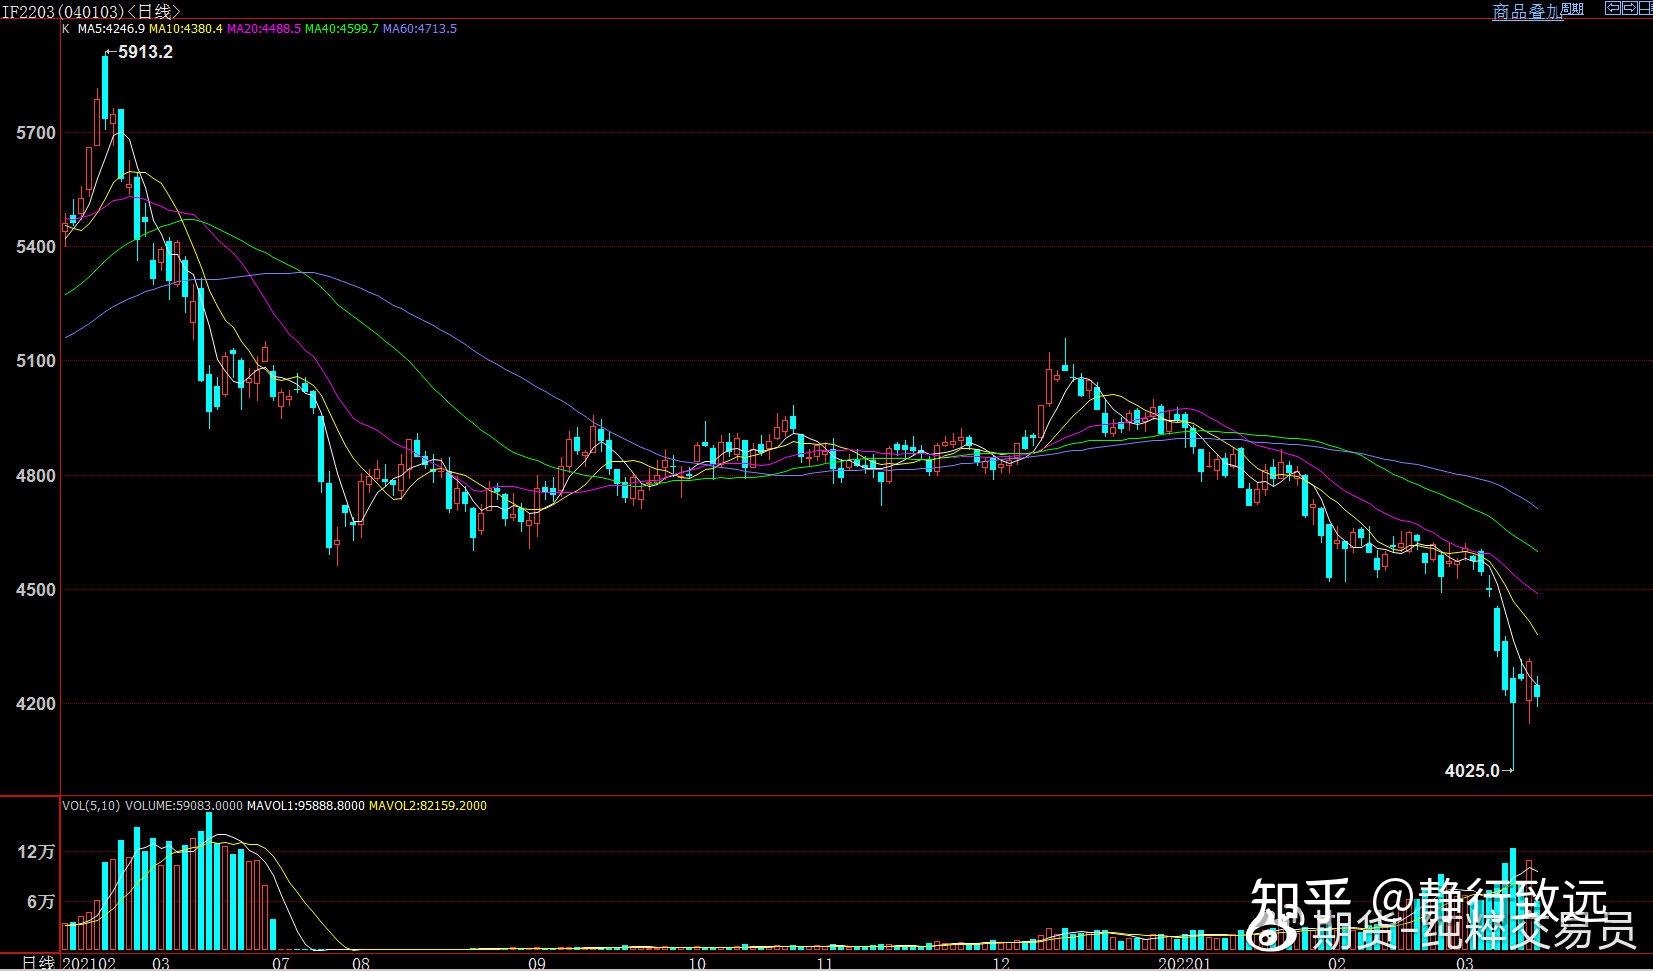Viewport: 1653px width, 971px height.
Task: Click the 5913.2 high price marker
Action: coord(145,52)
